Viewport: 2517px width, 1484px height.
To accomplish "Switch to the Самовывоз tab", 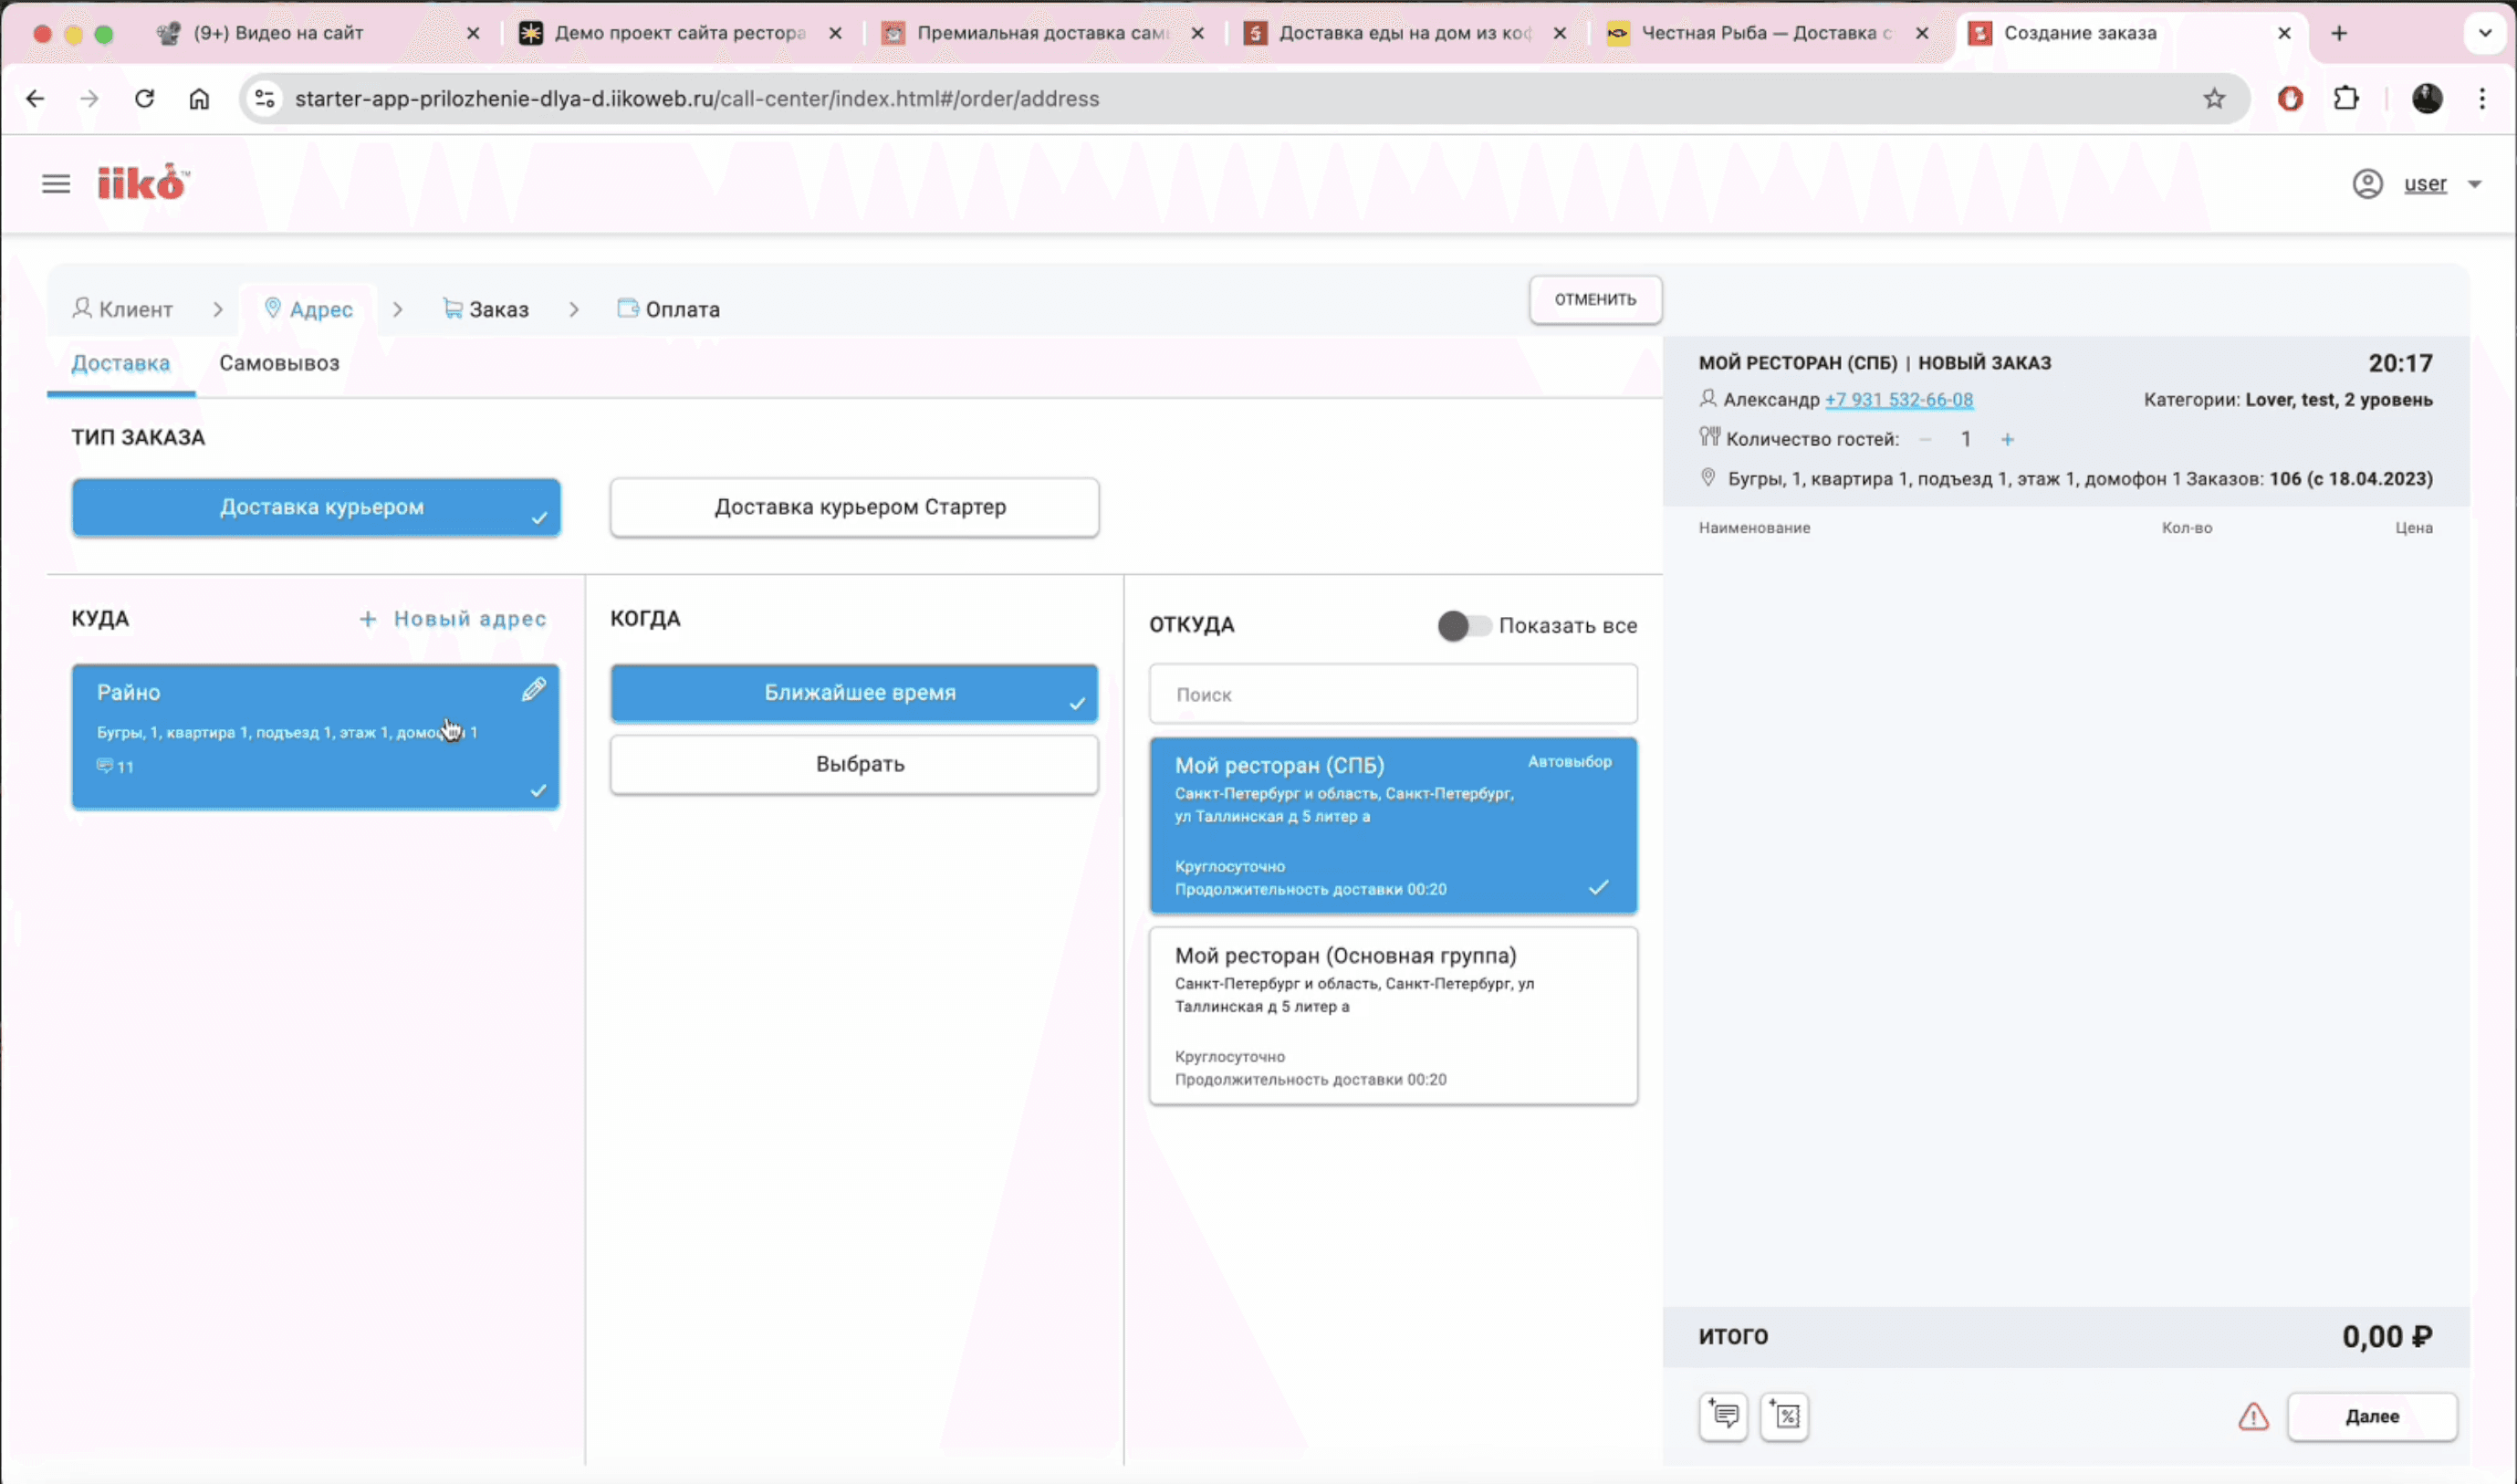I will [x=279, y=363].
